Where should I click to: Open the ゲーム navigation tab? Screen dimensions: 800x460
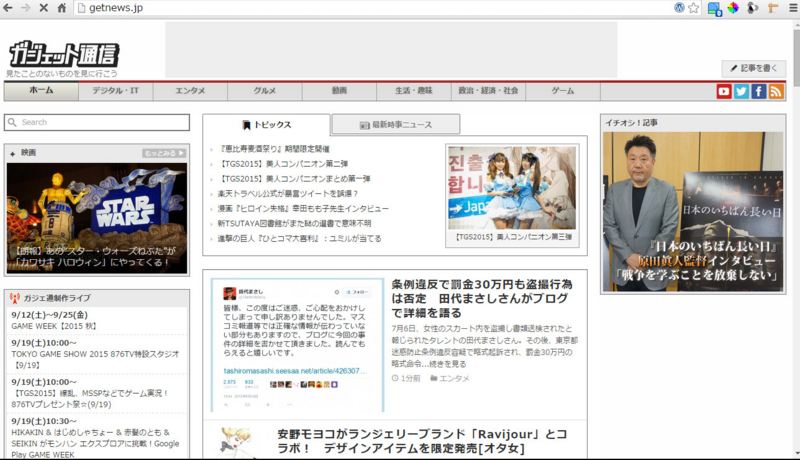pyautogui.click(x=563, y=91)
